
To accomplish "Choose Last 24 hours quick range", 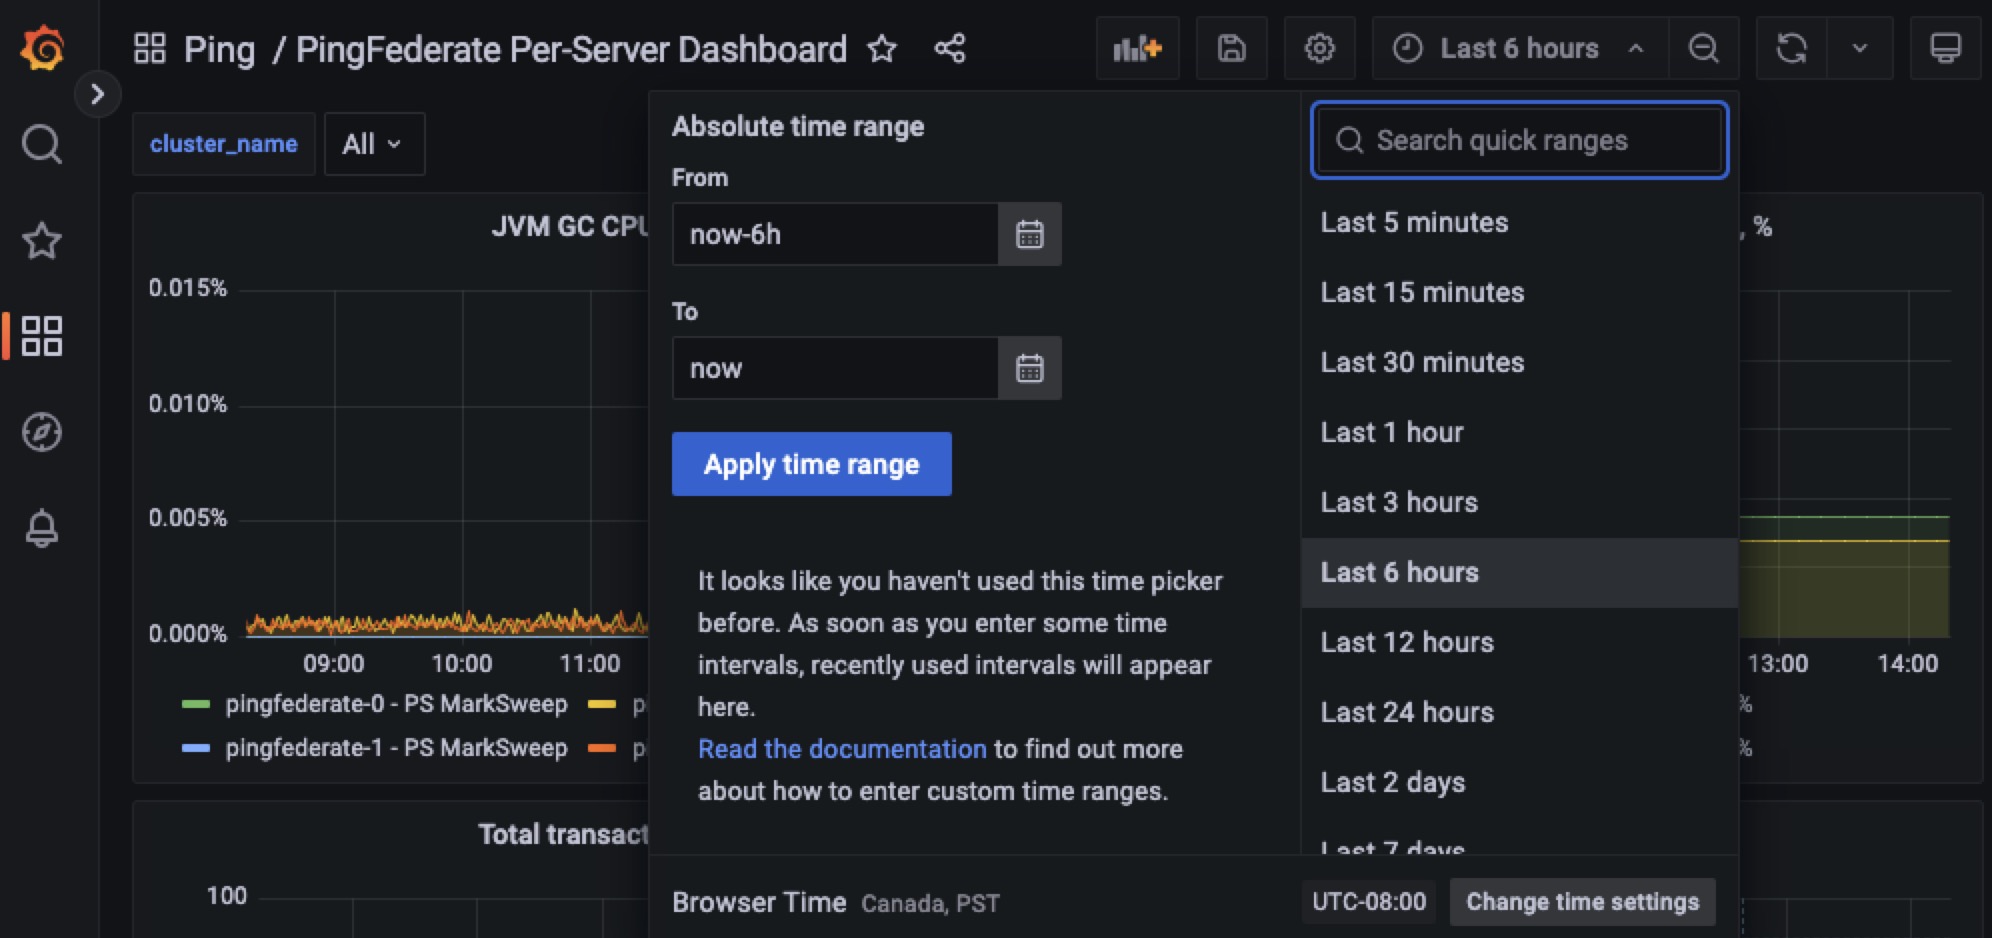I will pos(1406,712).
